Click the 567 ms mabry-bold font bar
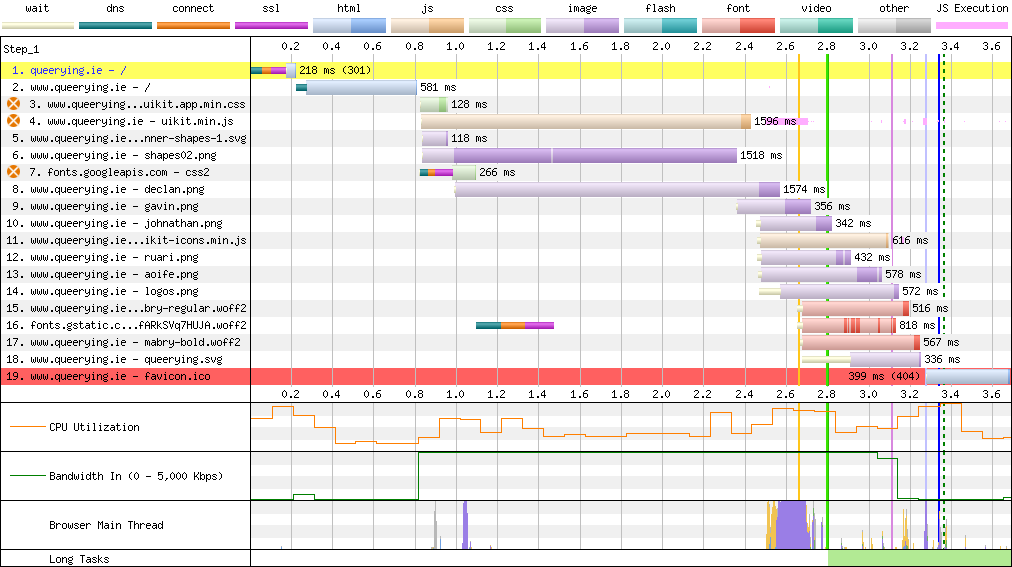 [859, 342]
